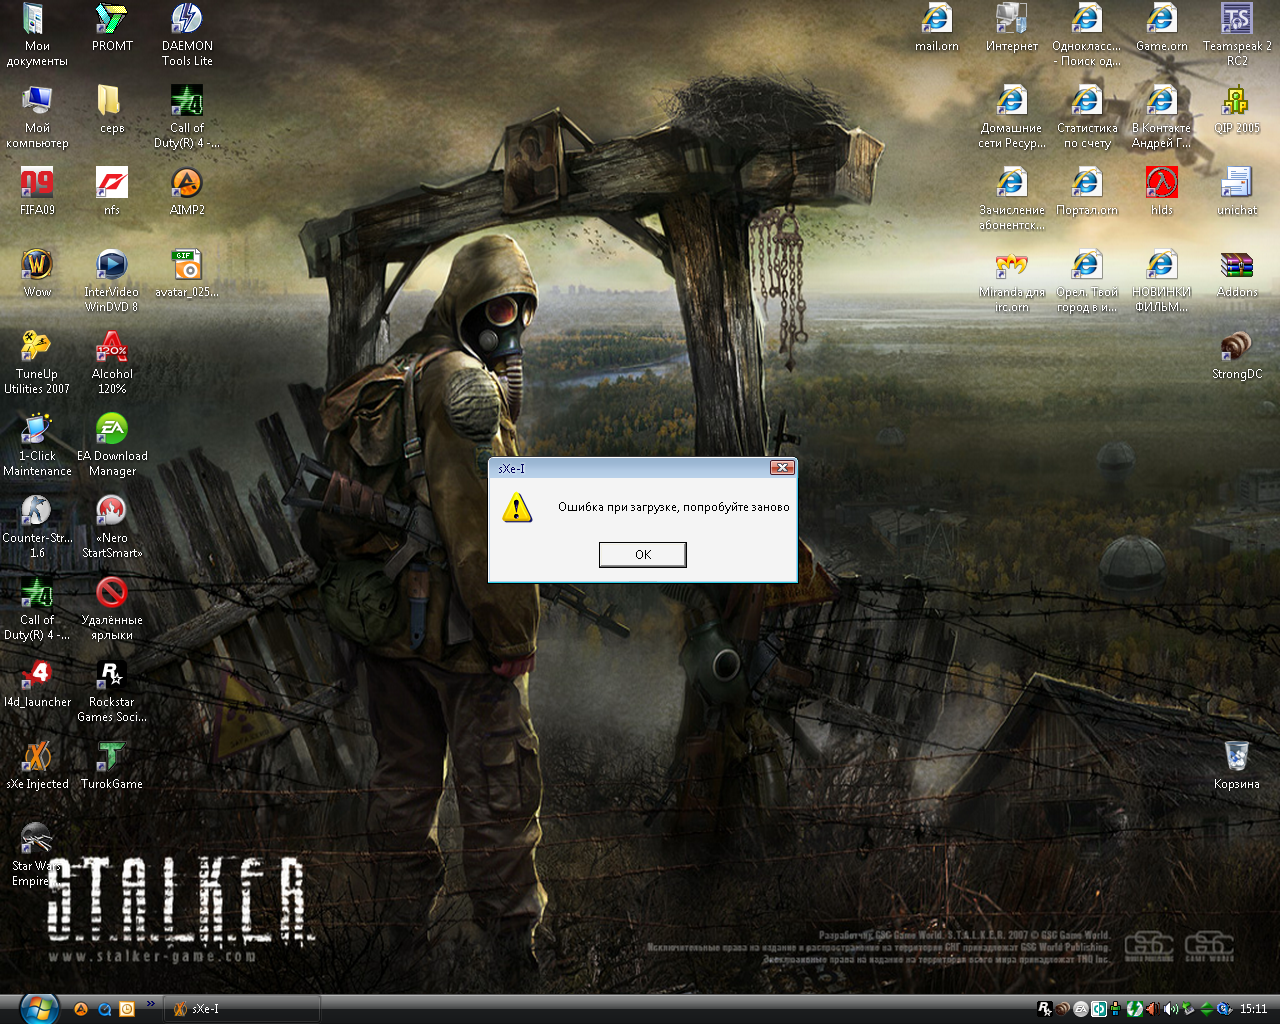Select the sXe-I taskbar button

pos(240,1009)
